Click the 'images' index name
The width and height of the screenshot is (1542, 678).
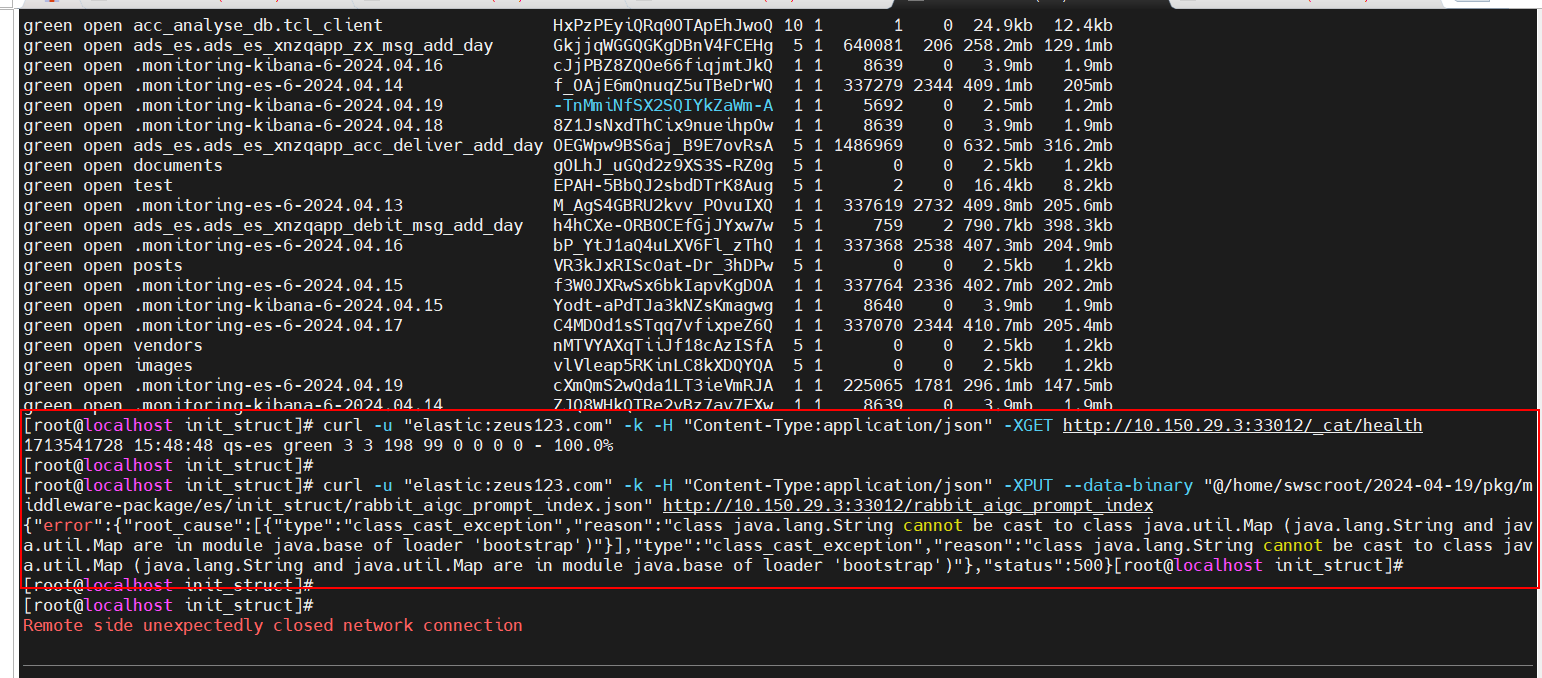click(162, 366)
